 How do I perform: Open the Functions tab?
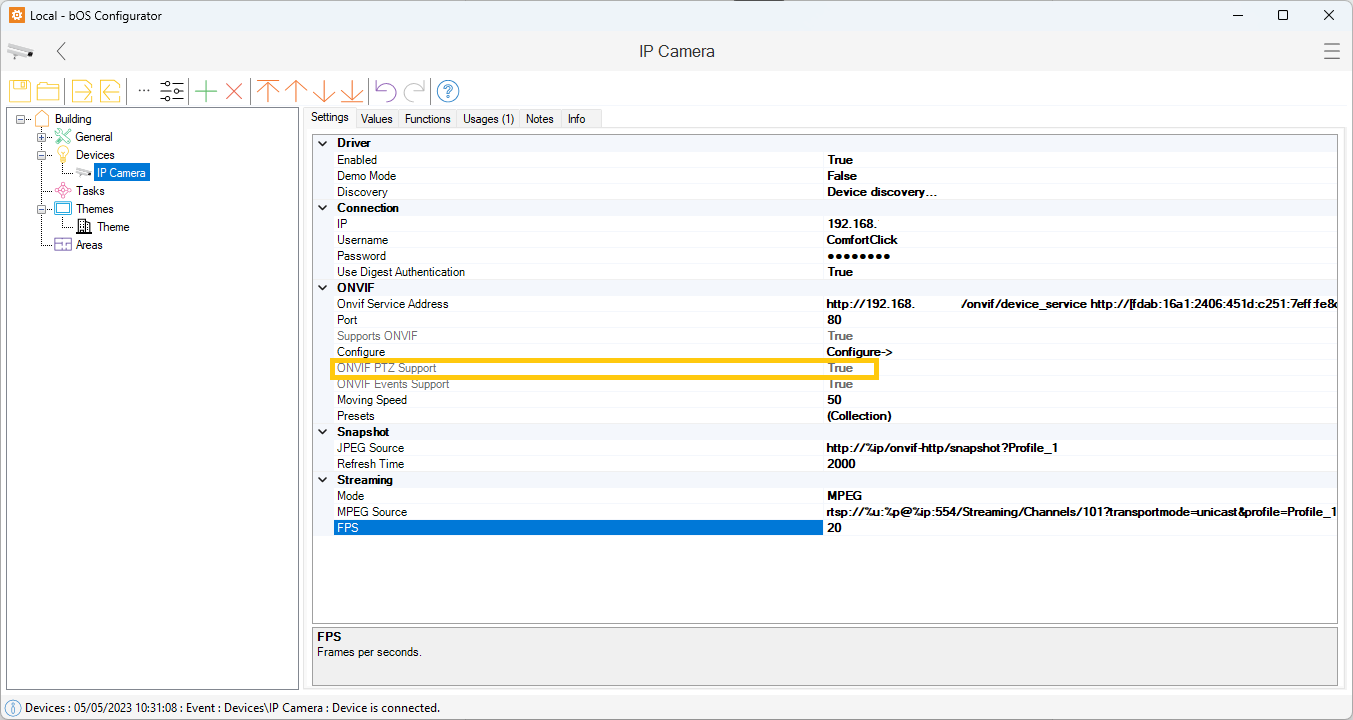tap(428, 118)
